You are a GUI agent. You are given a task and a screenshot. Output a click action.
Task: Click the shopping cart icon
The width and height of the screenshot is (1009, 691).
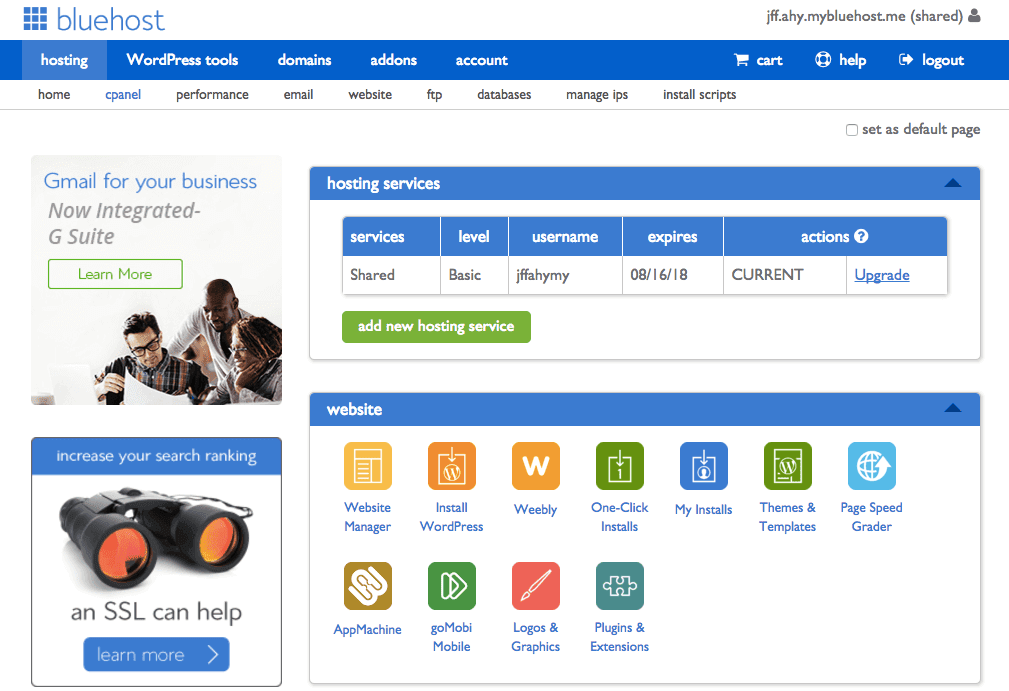tap(741, 60)
